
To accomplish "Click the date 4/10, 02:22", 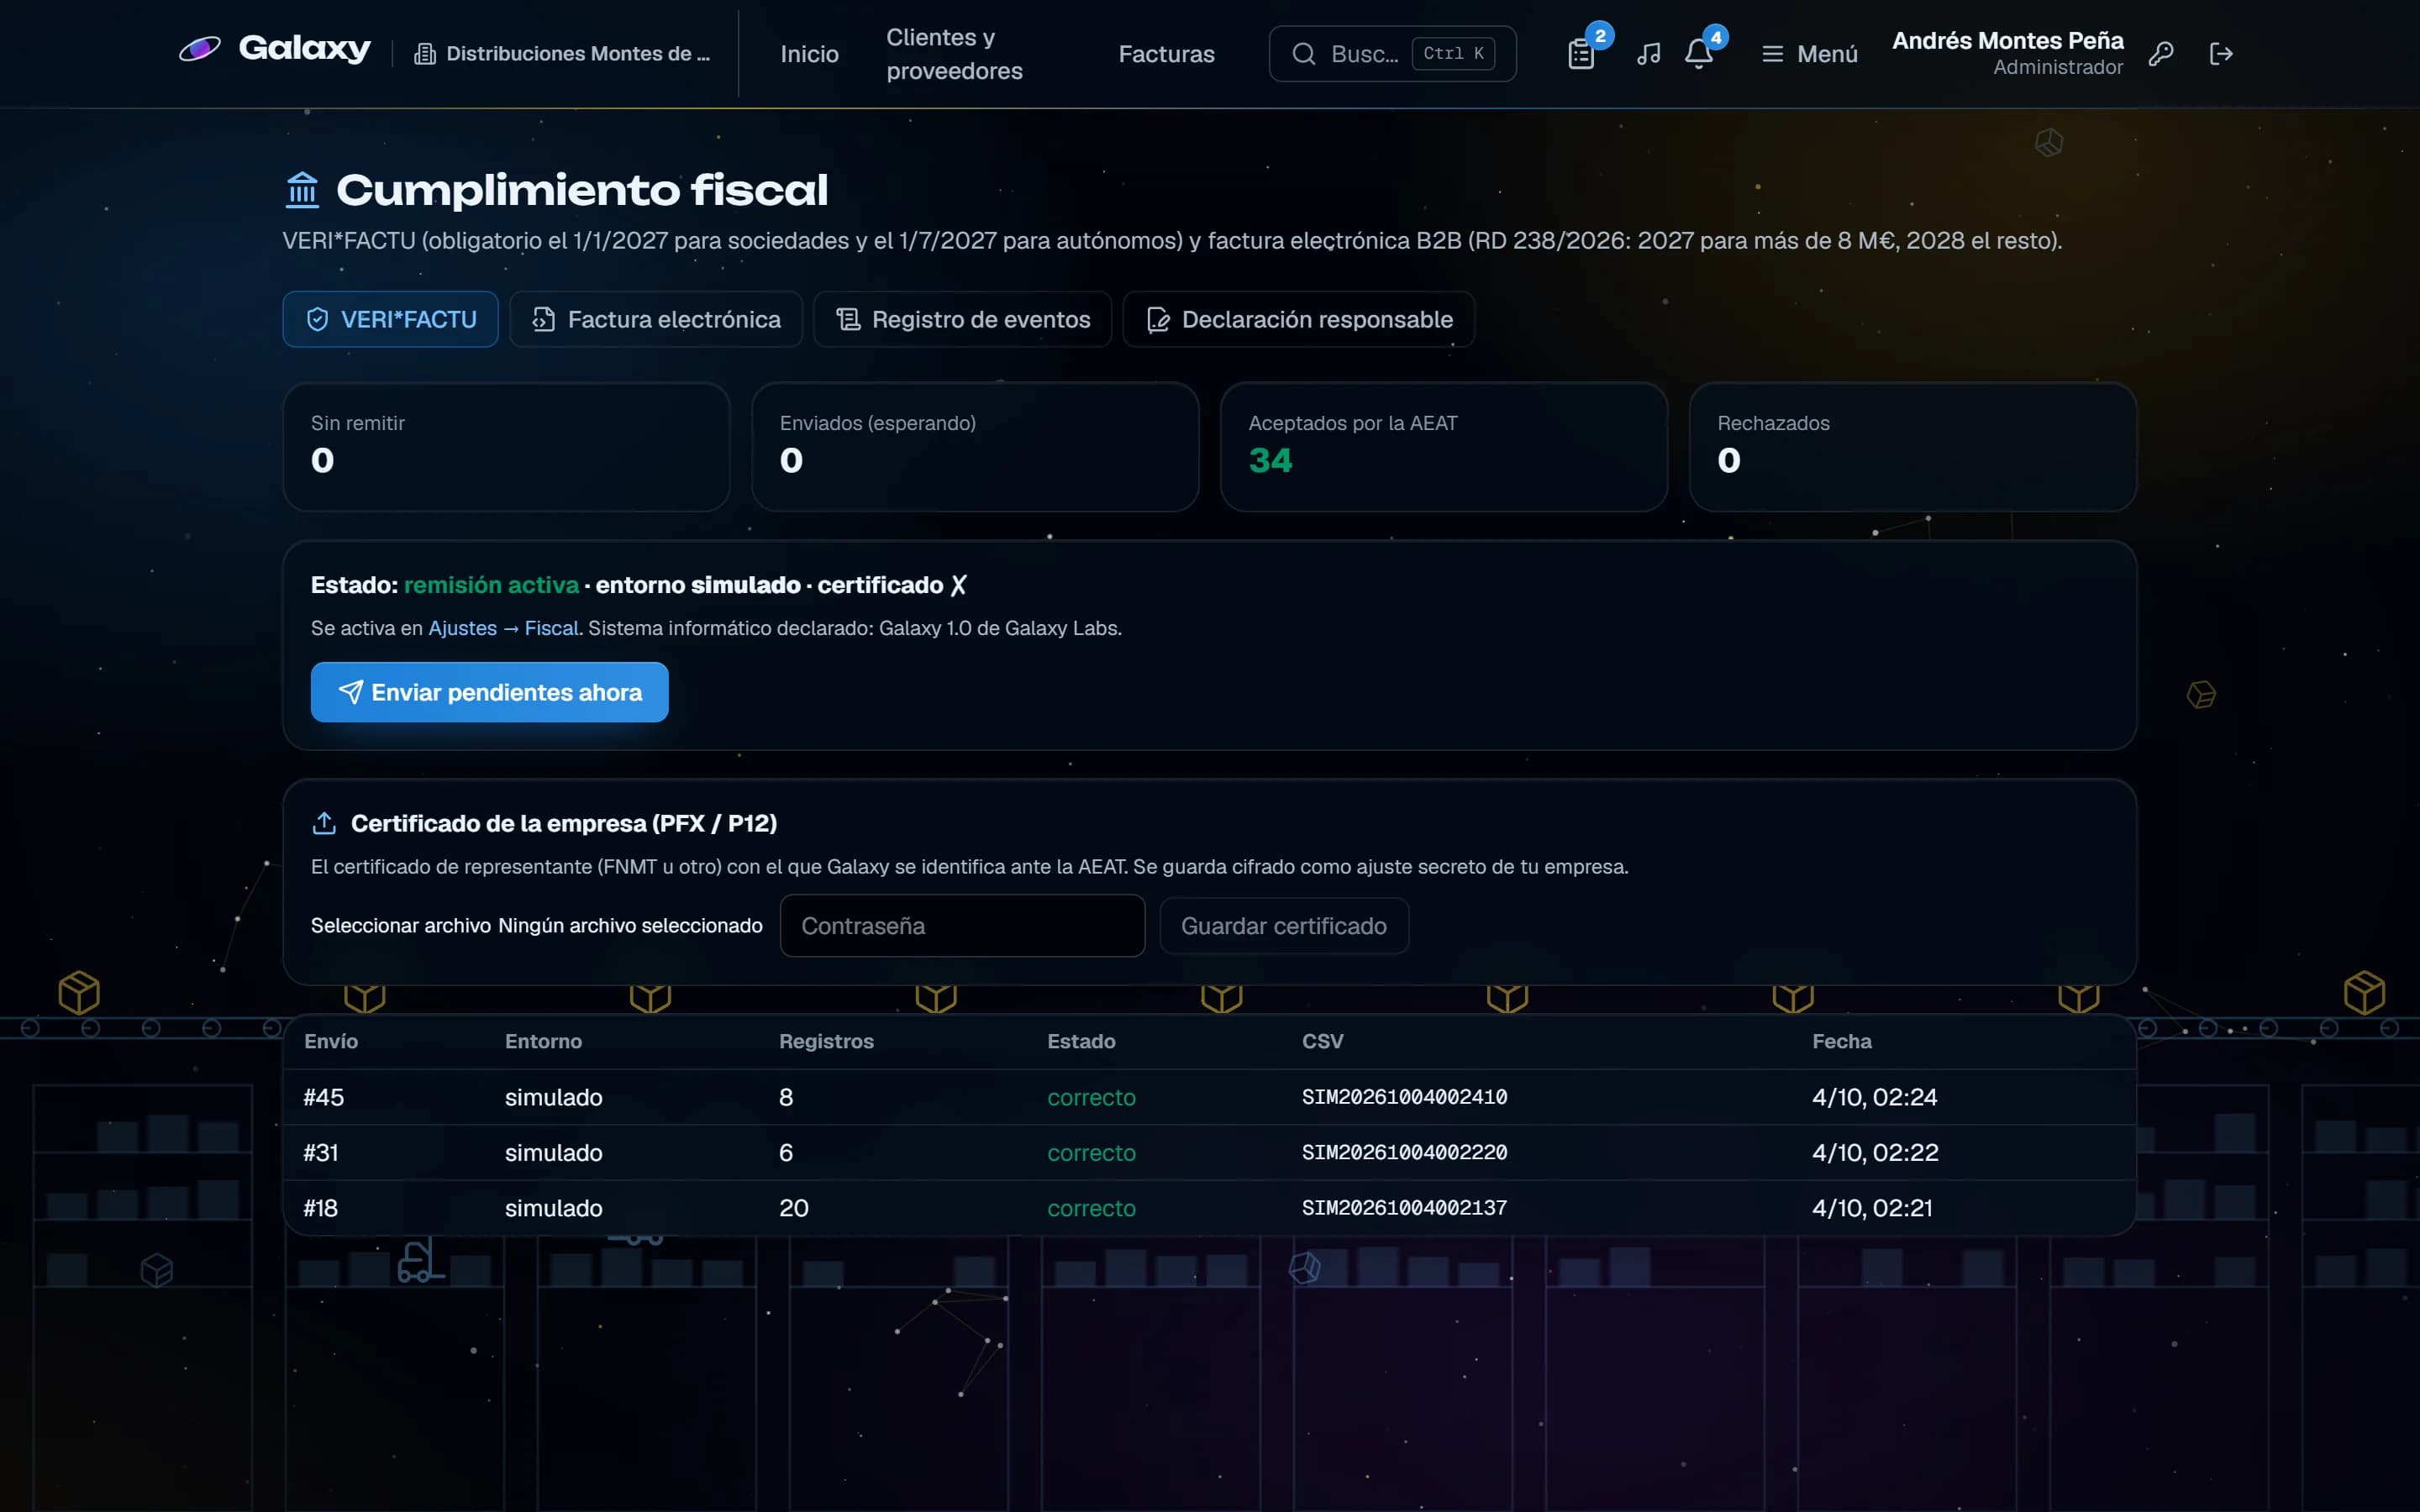I will [1875, 1152].
